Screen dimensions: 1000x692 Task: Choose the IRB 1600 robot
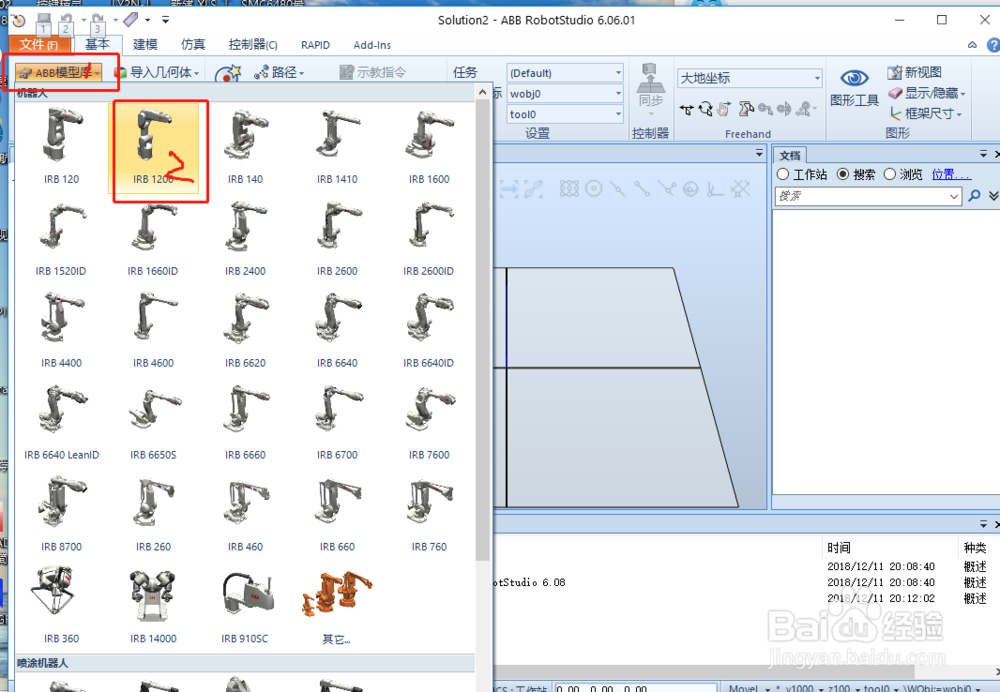(x=429, y=146)
